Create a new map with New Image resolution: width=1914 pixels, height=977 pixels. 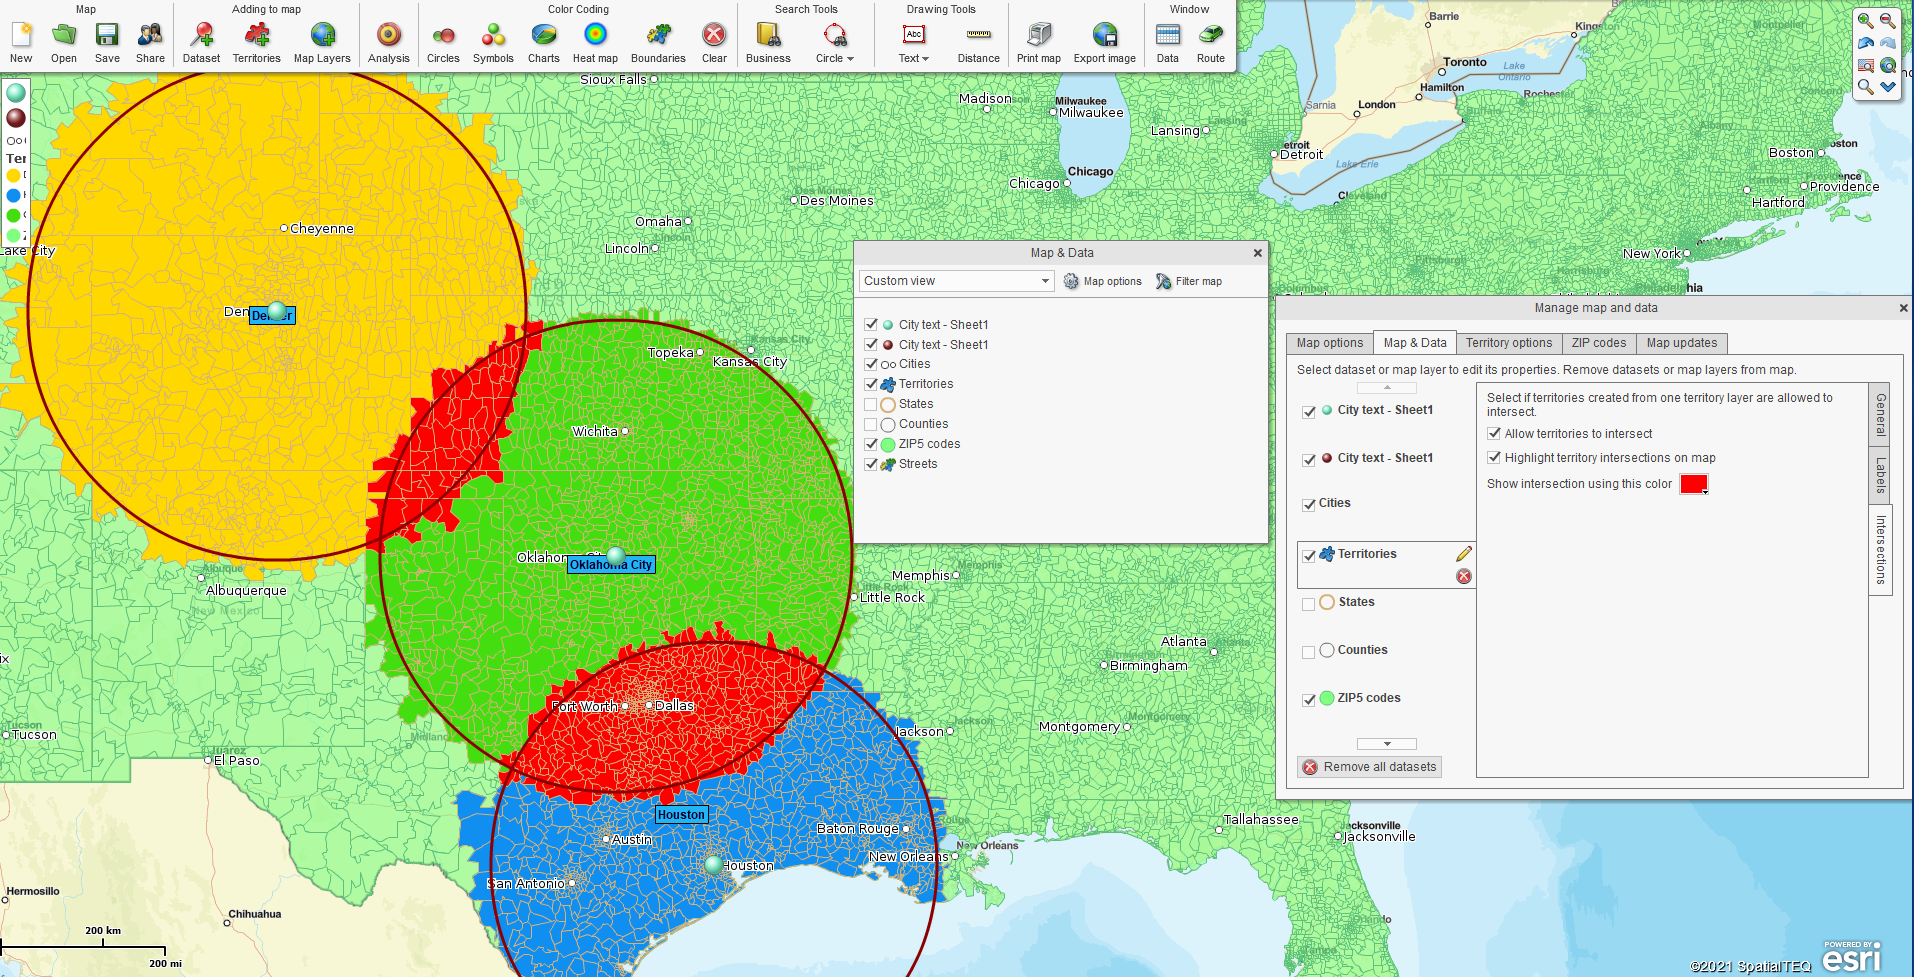click(x=21, y=43)
